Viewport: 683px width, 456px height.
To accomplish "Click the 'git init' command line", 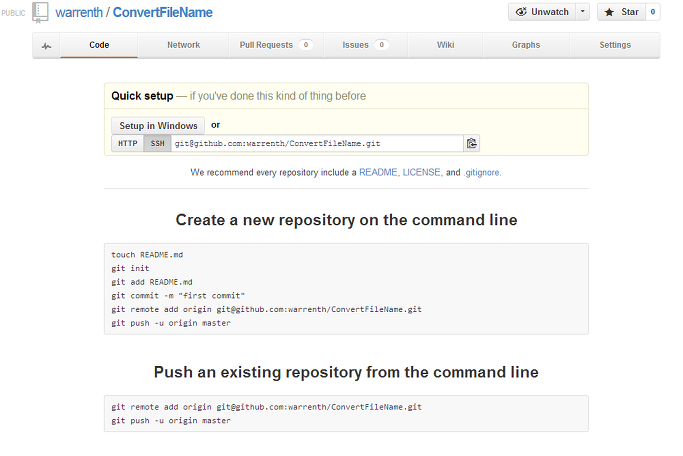I will pyautogui.click(x=130, y=268).
